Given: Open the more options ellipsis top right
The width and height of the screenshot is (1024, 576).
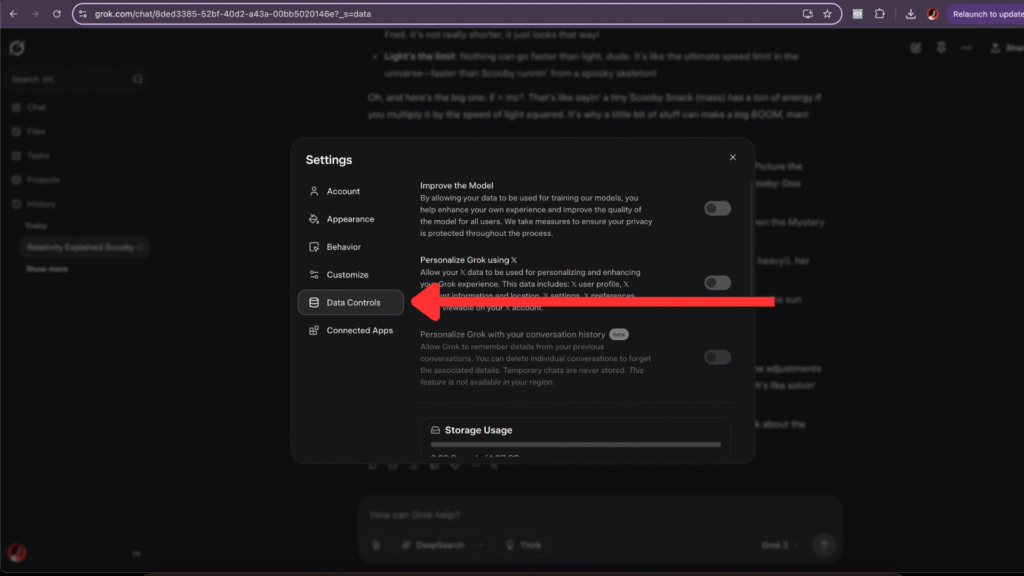Looking at the screenshot, I should point(967,48).
